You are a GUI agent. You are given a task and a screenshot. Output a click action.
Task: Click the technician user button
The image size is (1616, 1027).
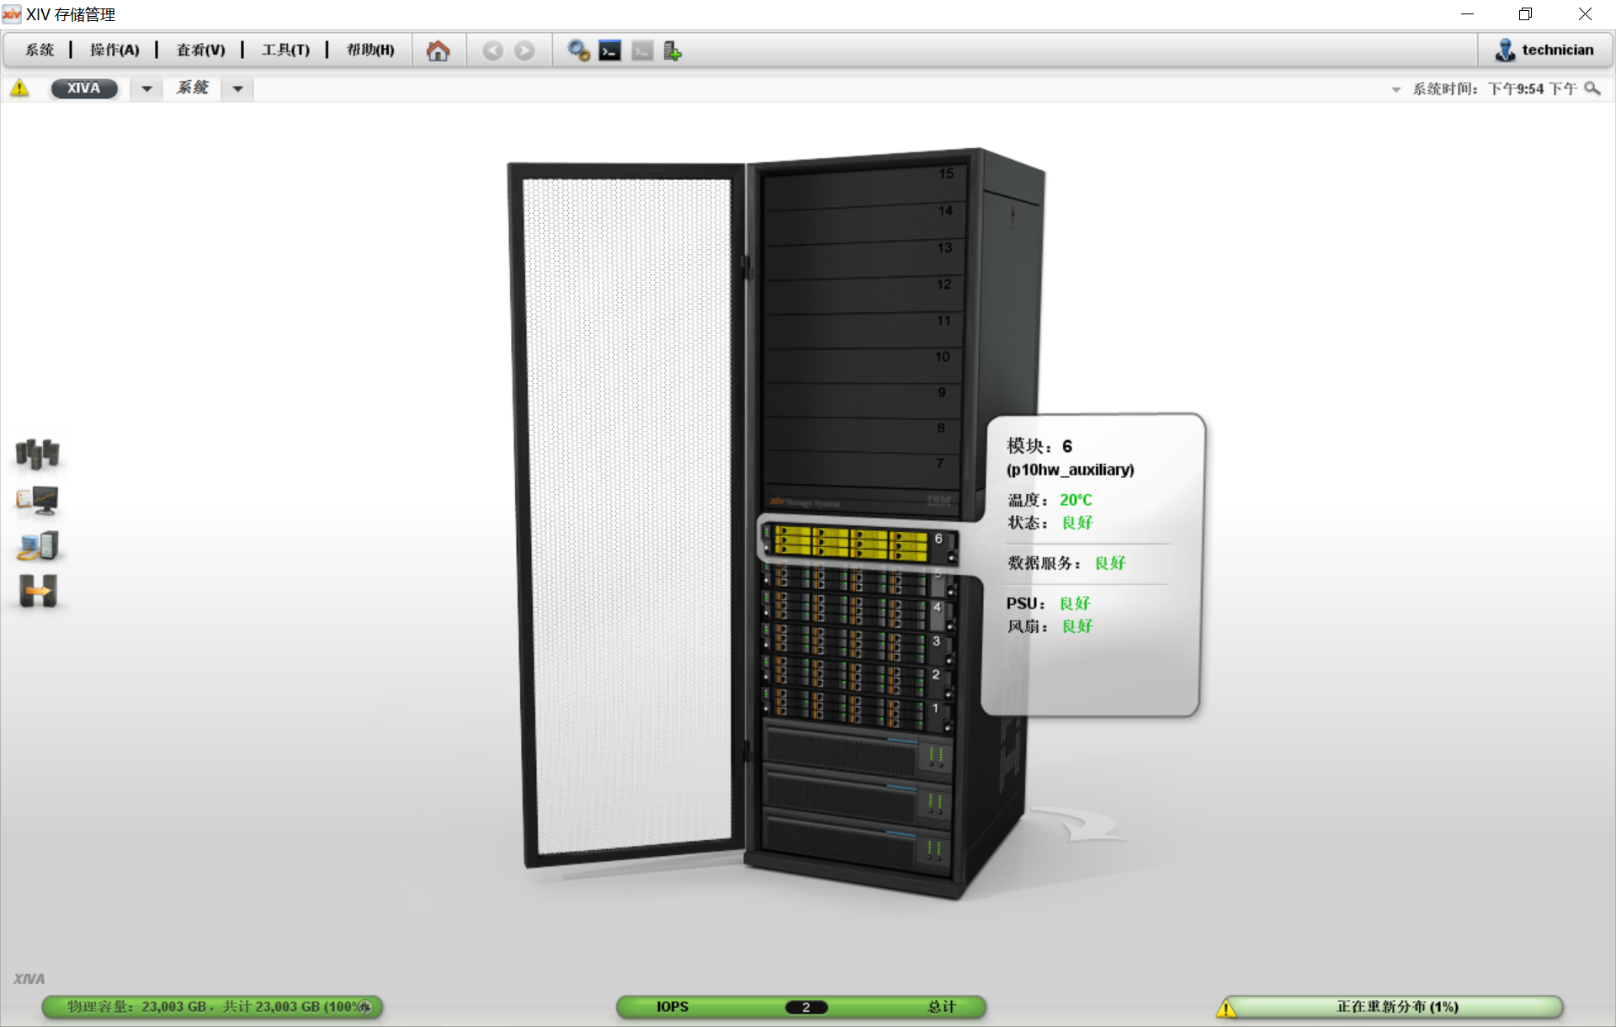[1545, 50]
